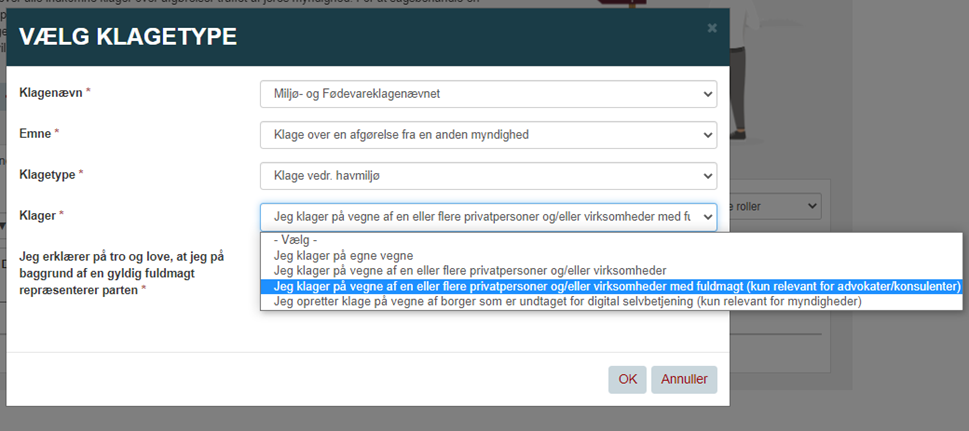Open the Klagetype dropdown showing Klage vedr. havmiljø
The height and width of the screenshot is (431, 969).
[488, 176]
